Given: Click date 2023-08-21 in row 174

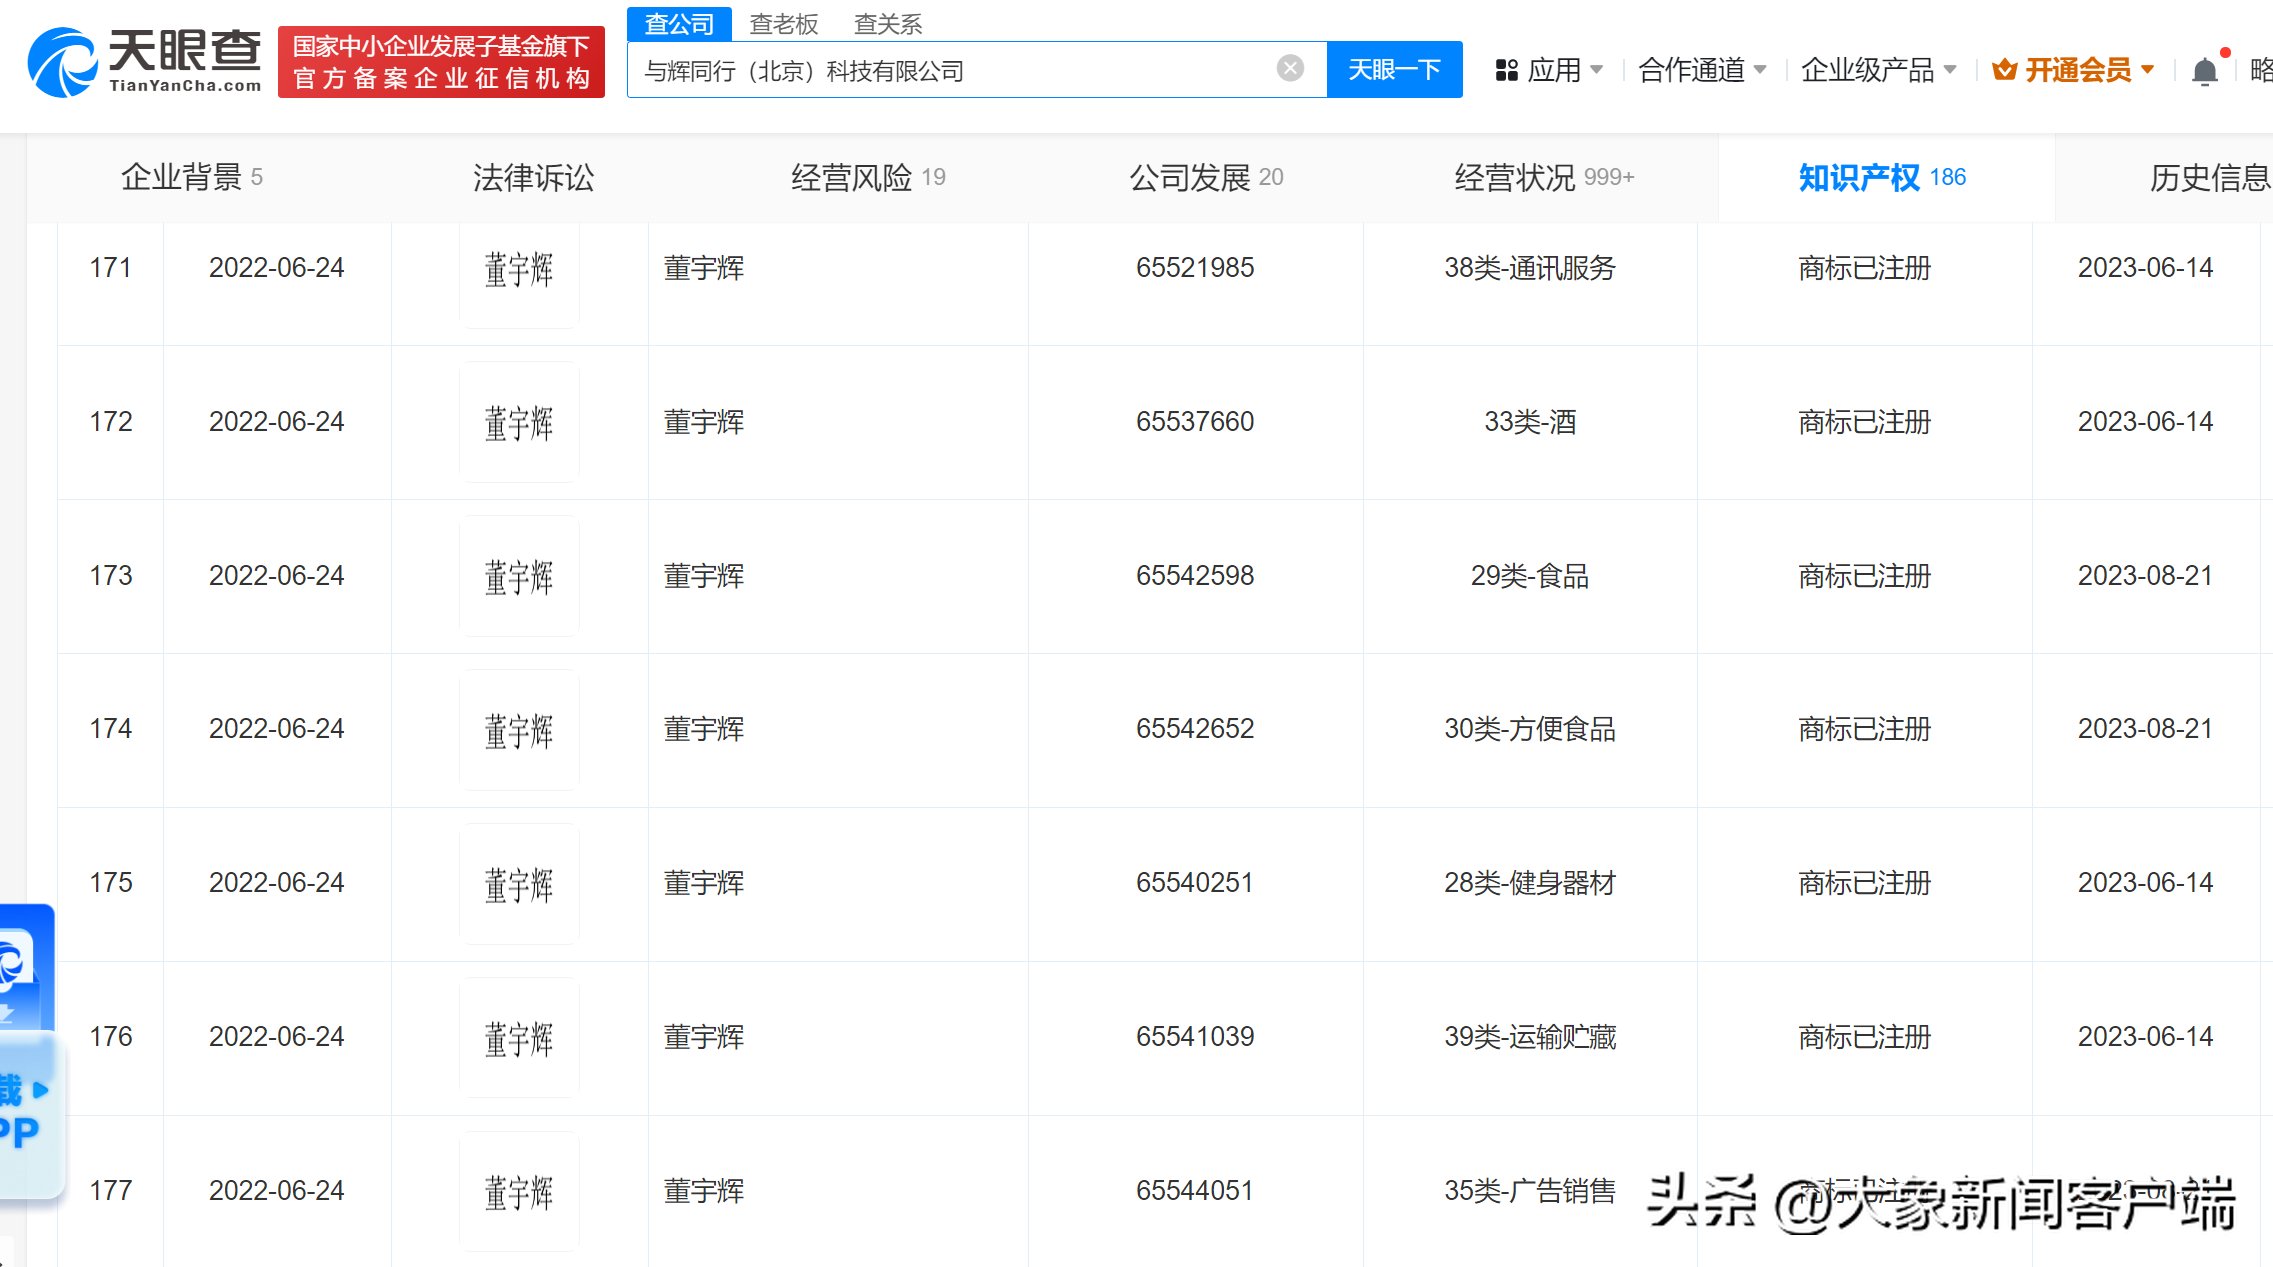Looking at the screenshot, I should (x=2146, y=729).
